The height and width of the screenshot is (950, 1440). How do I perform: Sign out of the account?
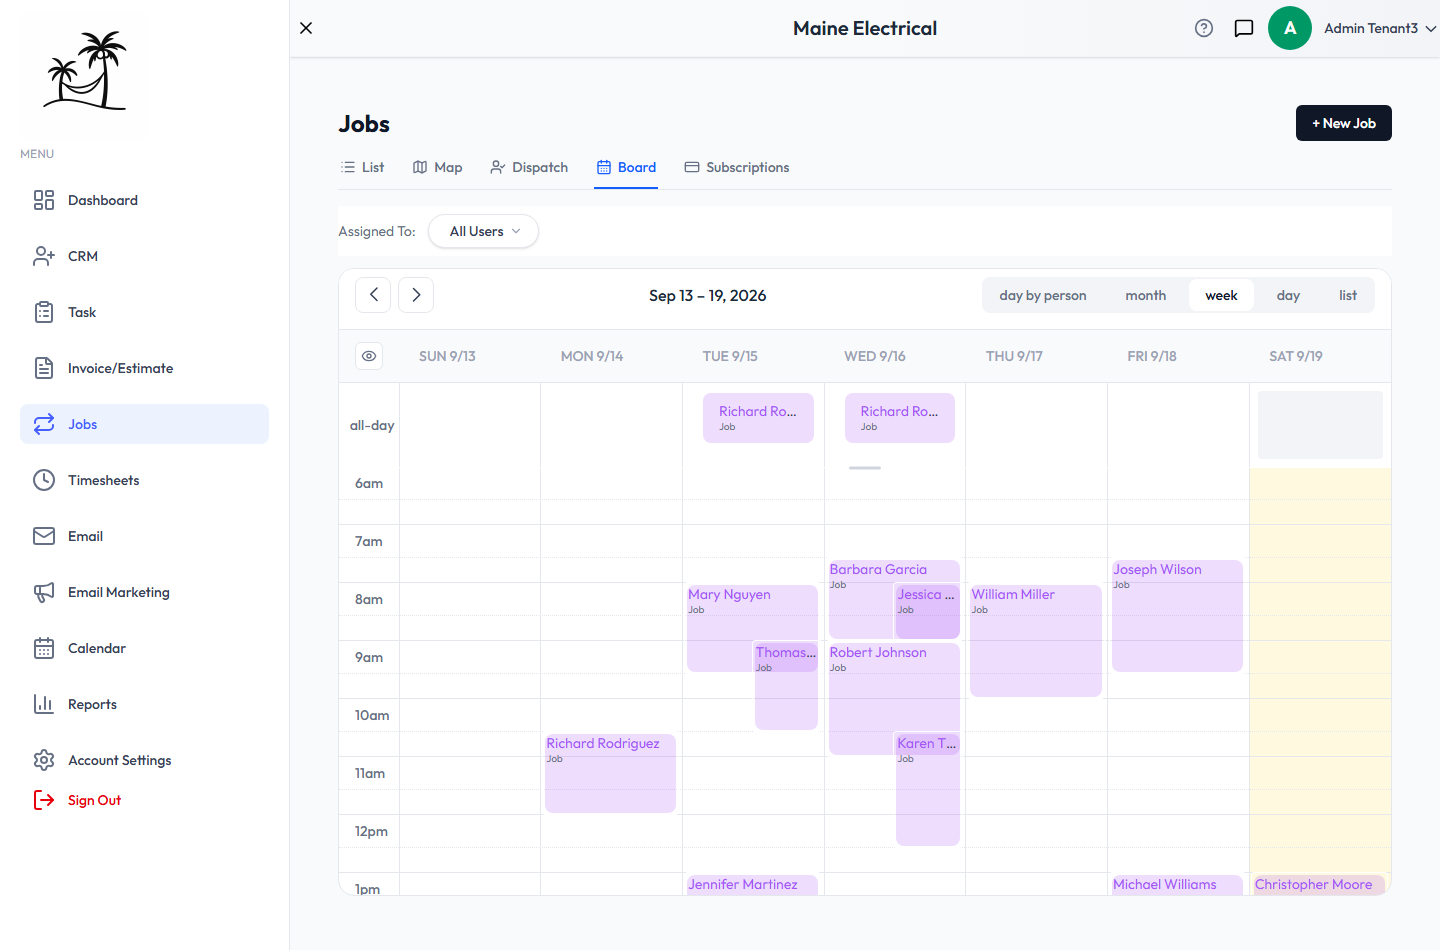coord(78,800)
